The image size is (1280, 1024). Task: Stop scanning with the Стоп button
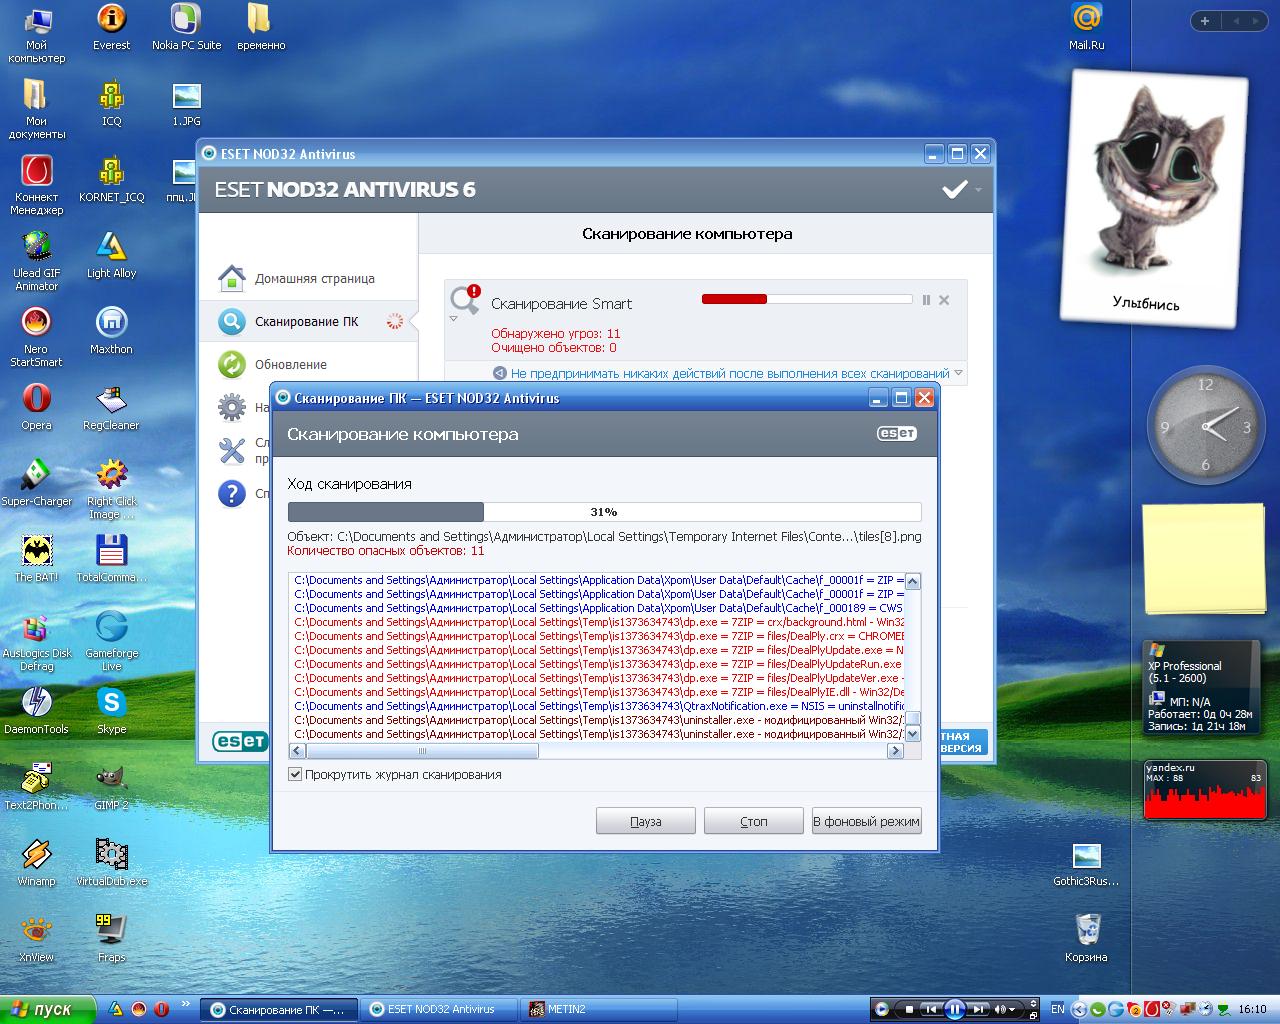[x=753, y=821]
